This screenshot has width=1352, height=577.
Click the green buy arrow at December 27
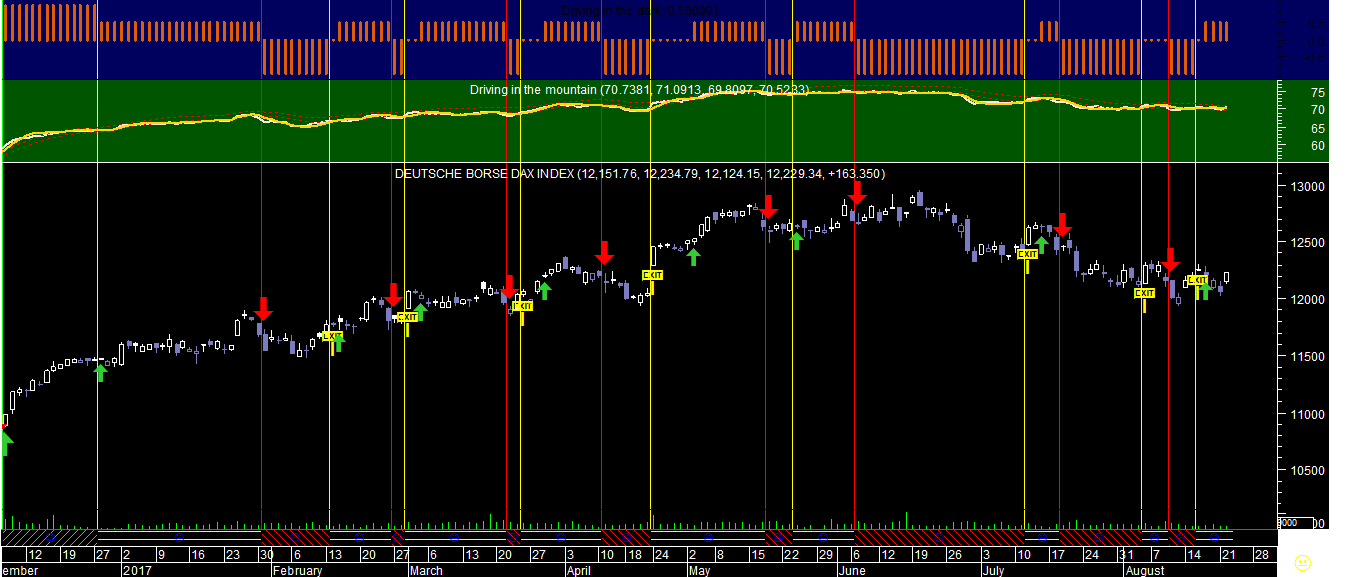tap(100, 371)
